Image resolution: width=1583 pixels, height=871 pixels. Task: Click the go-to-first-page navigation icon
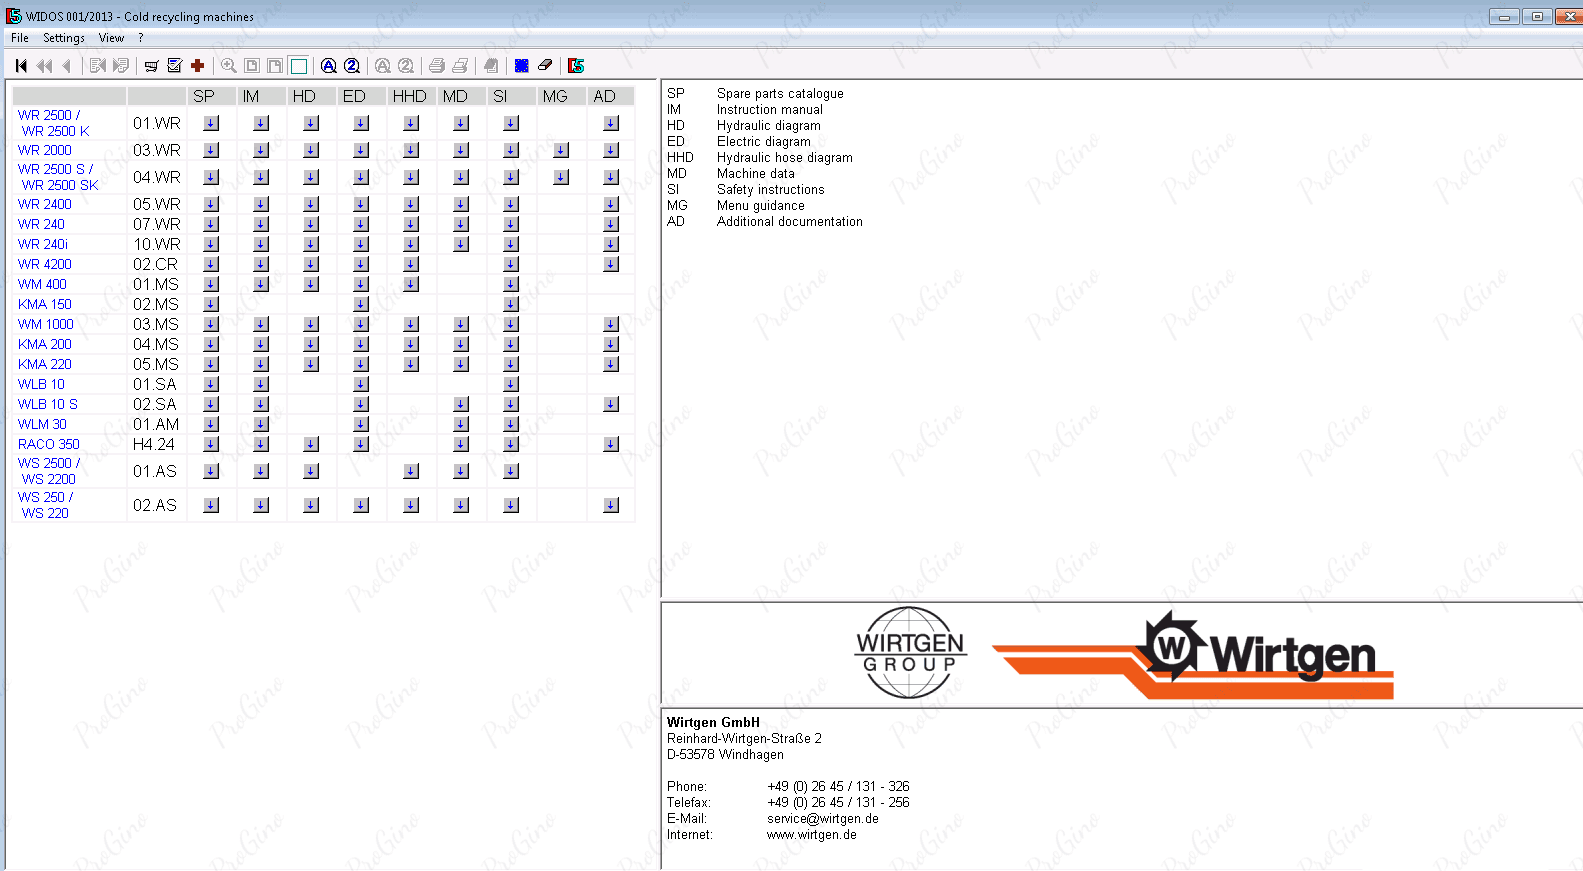point(21,66)
